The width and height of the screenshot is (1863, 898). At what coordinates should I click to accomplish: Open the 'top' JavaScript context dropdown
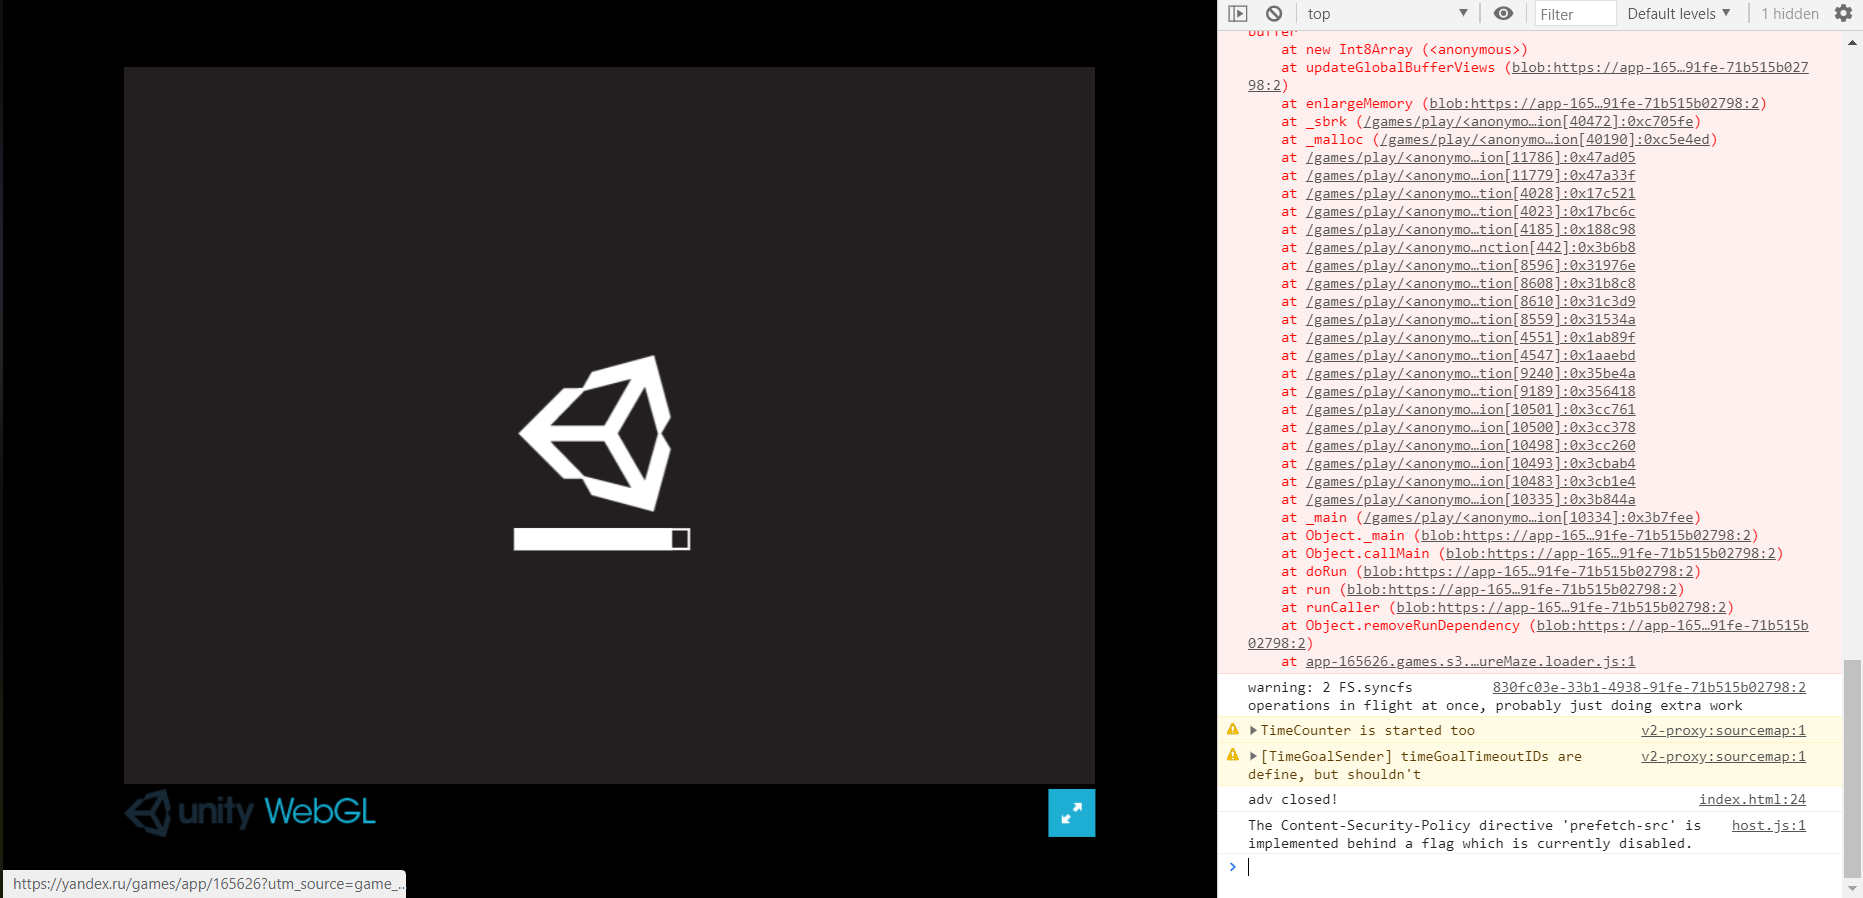tap(1387, 14)
